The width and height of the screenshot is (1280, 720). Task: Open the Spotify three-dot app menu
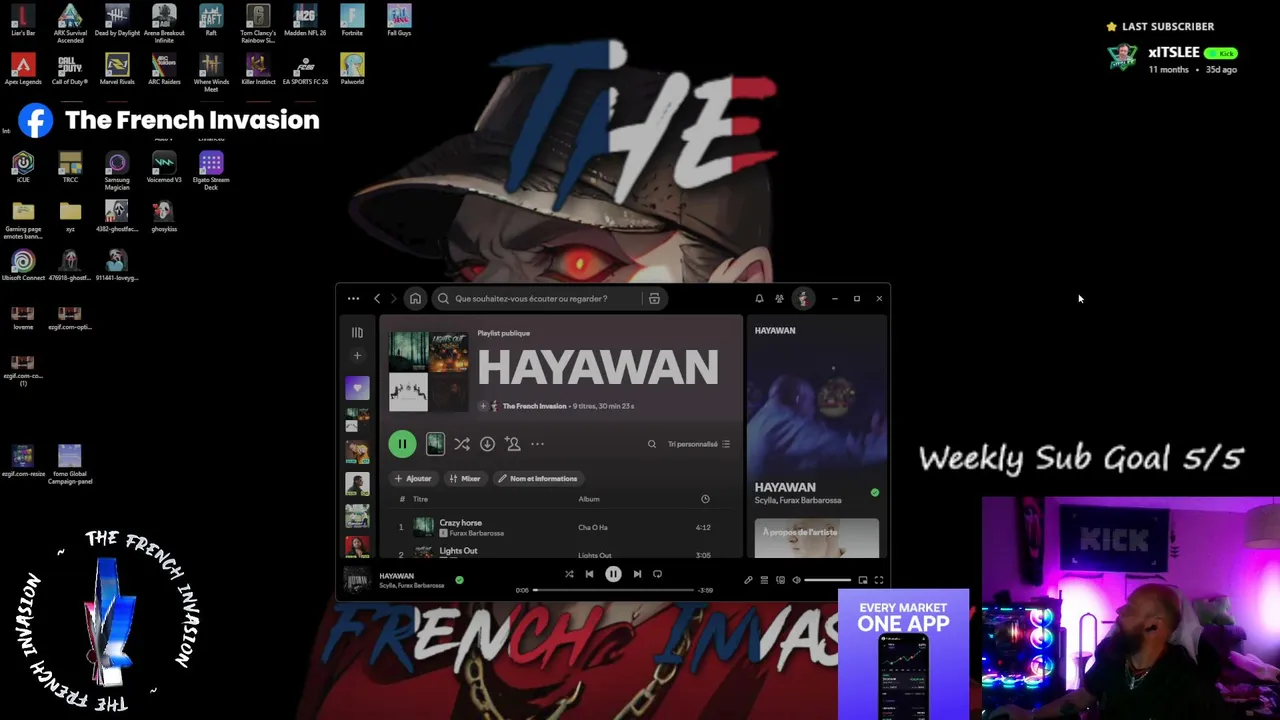coord(353,298)
